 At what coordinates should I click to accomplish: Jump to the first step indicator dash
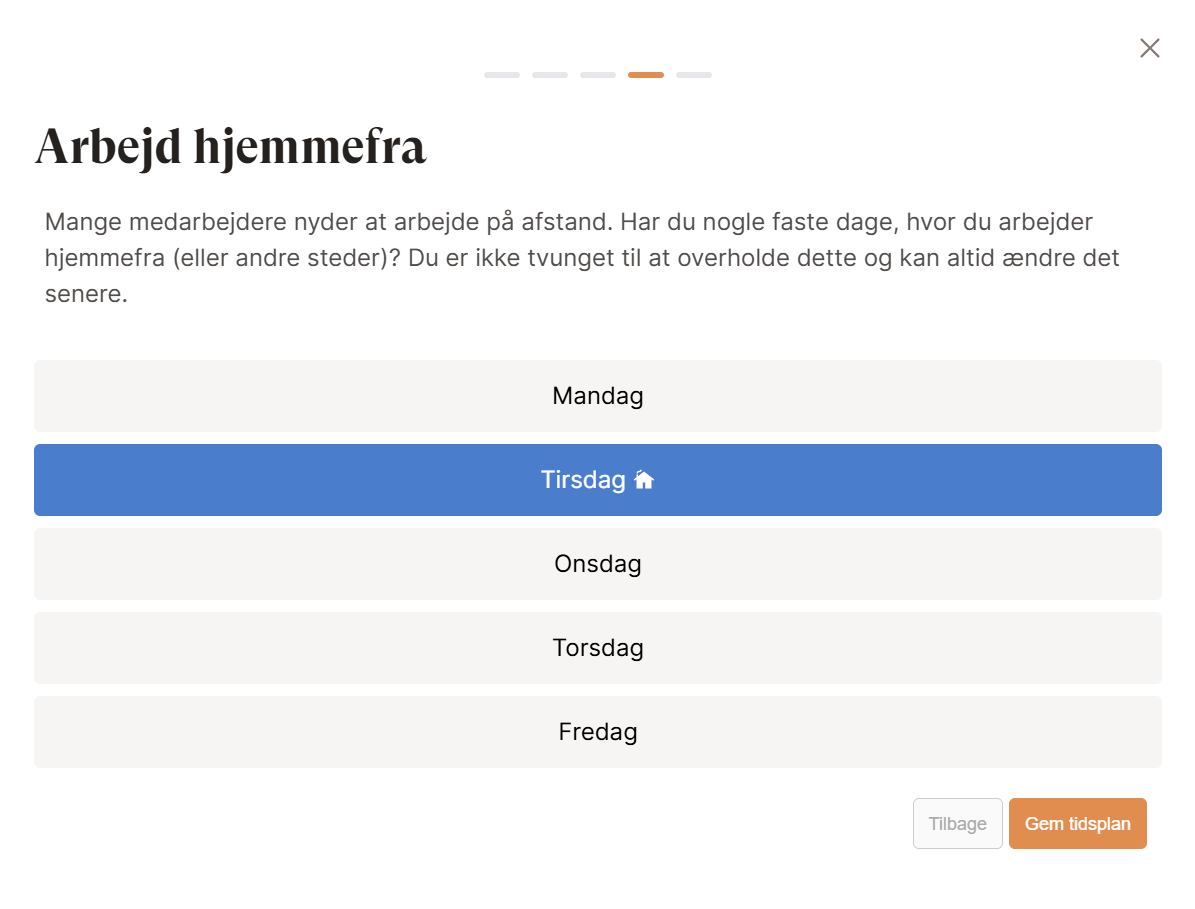coord(502,75)
